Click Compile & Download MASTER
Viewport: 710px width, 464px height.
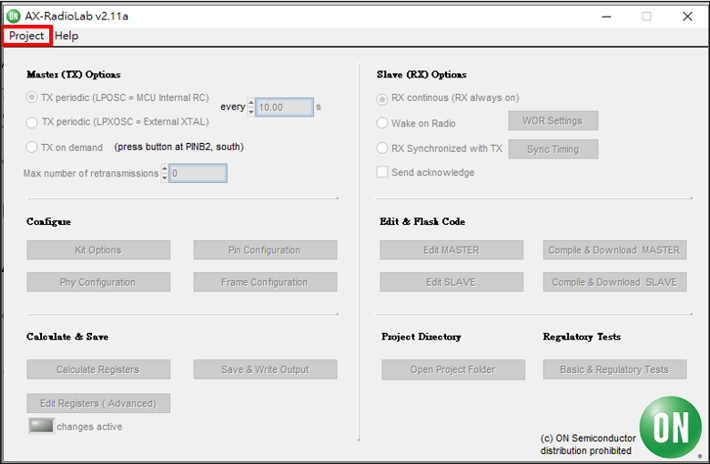(x=614, y=250)
